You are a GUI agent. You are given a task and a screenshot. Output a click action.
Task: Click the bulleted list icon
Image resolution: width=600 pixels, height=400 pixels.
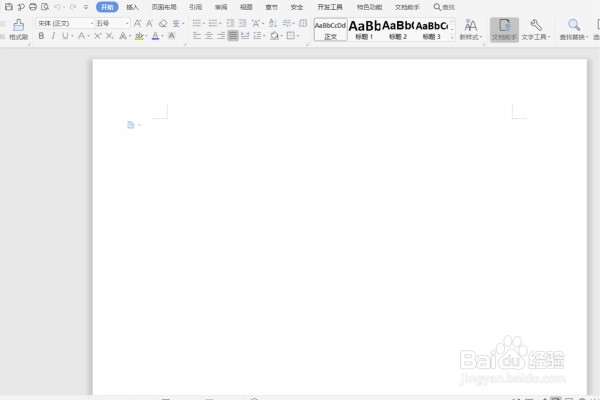(197, 23)
